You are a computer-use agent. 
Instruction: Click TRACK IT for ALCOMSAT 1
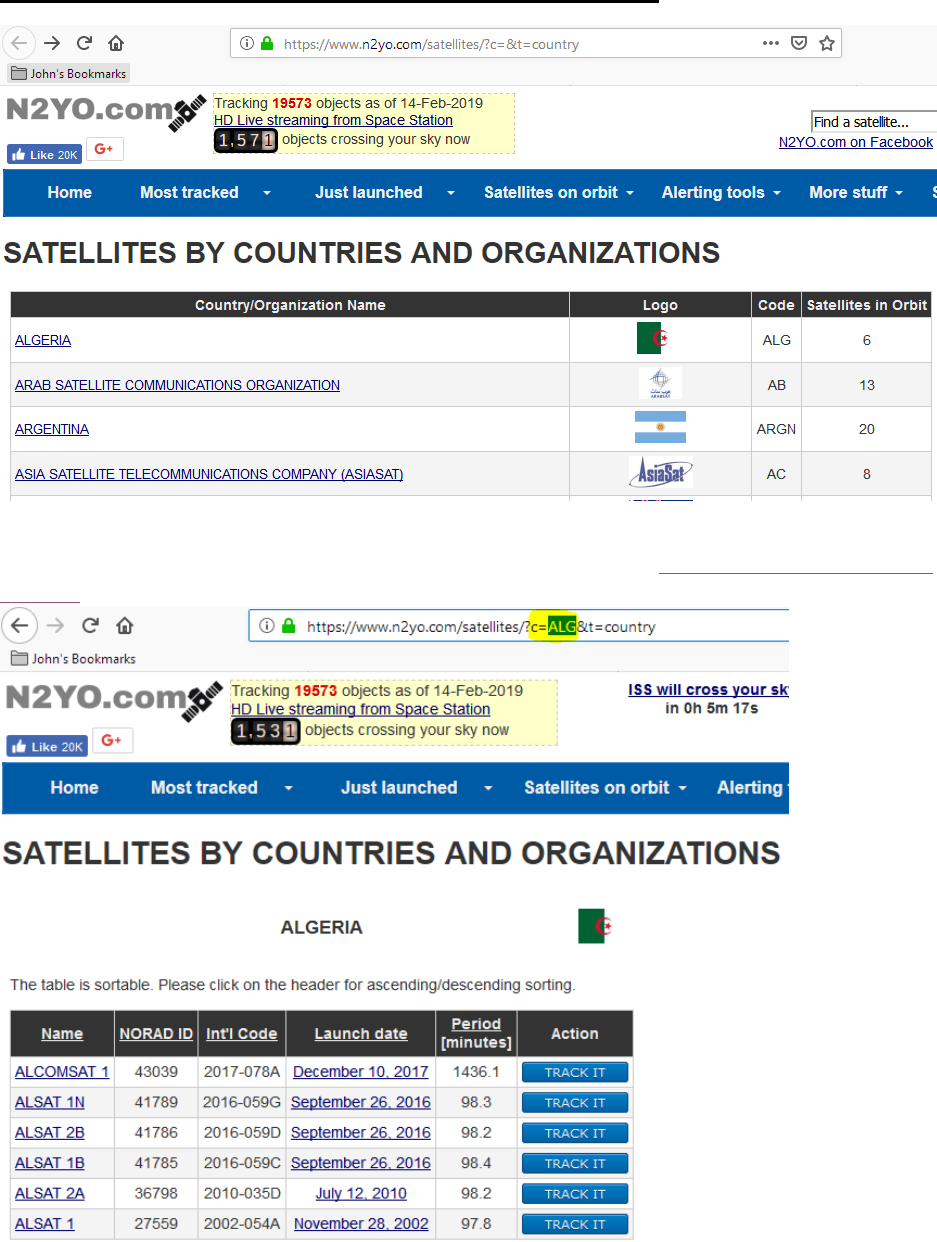pyautogui.click(x=575, y=1073)
